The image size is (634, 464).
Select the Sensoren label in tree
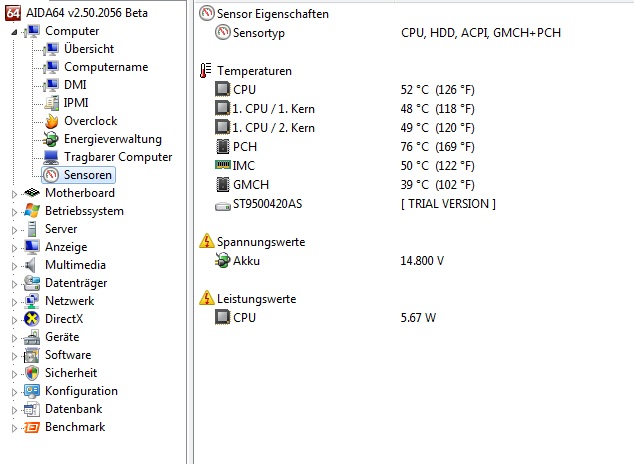[88, 175]
